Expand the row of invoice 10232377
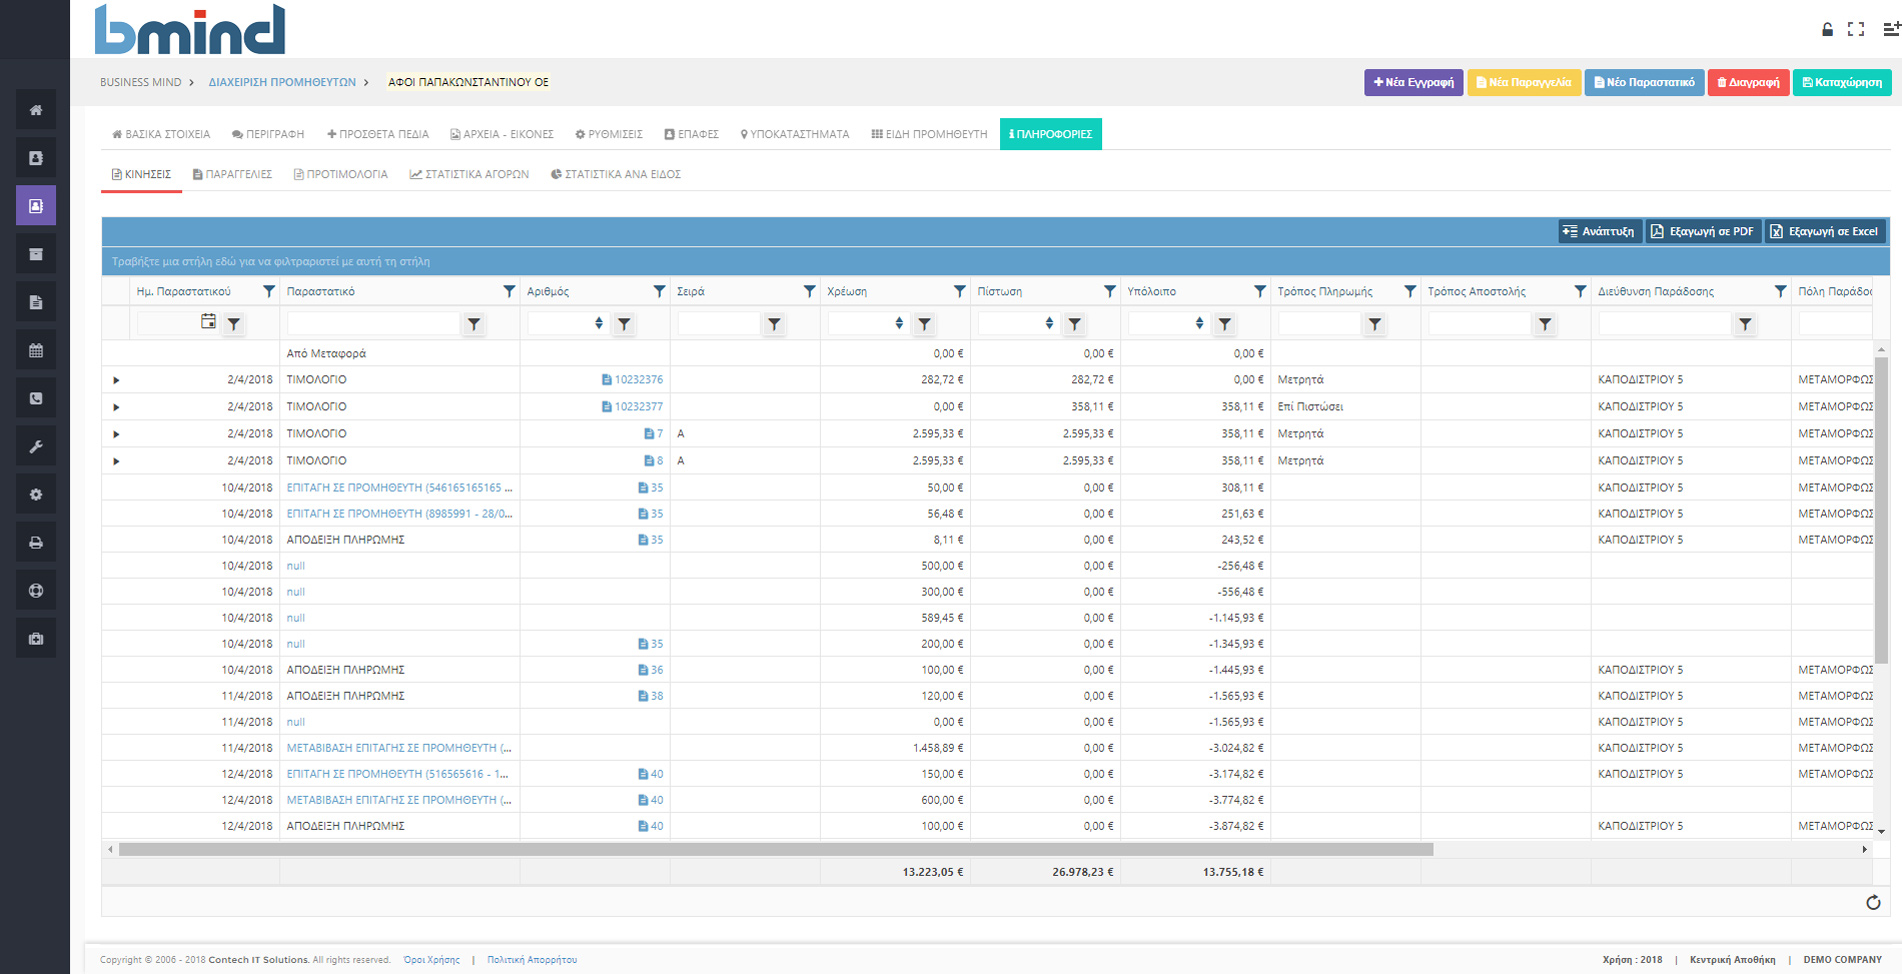 click(116, 407)
